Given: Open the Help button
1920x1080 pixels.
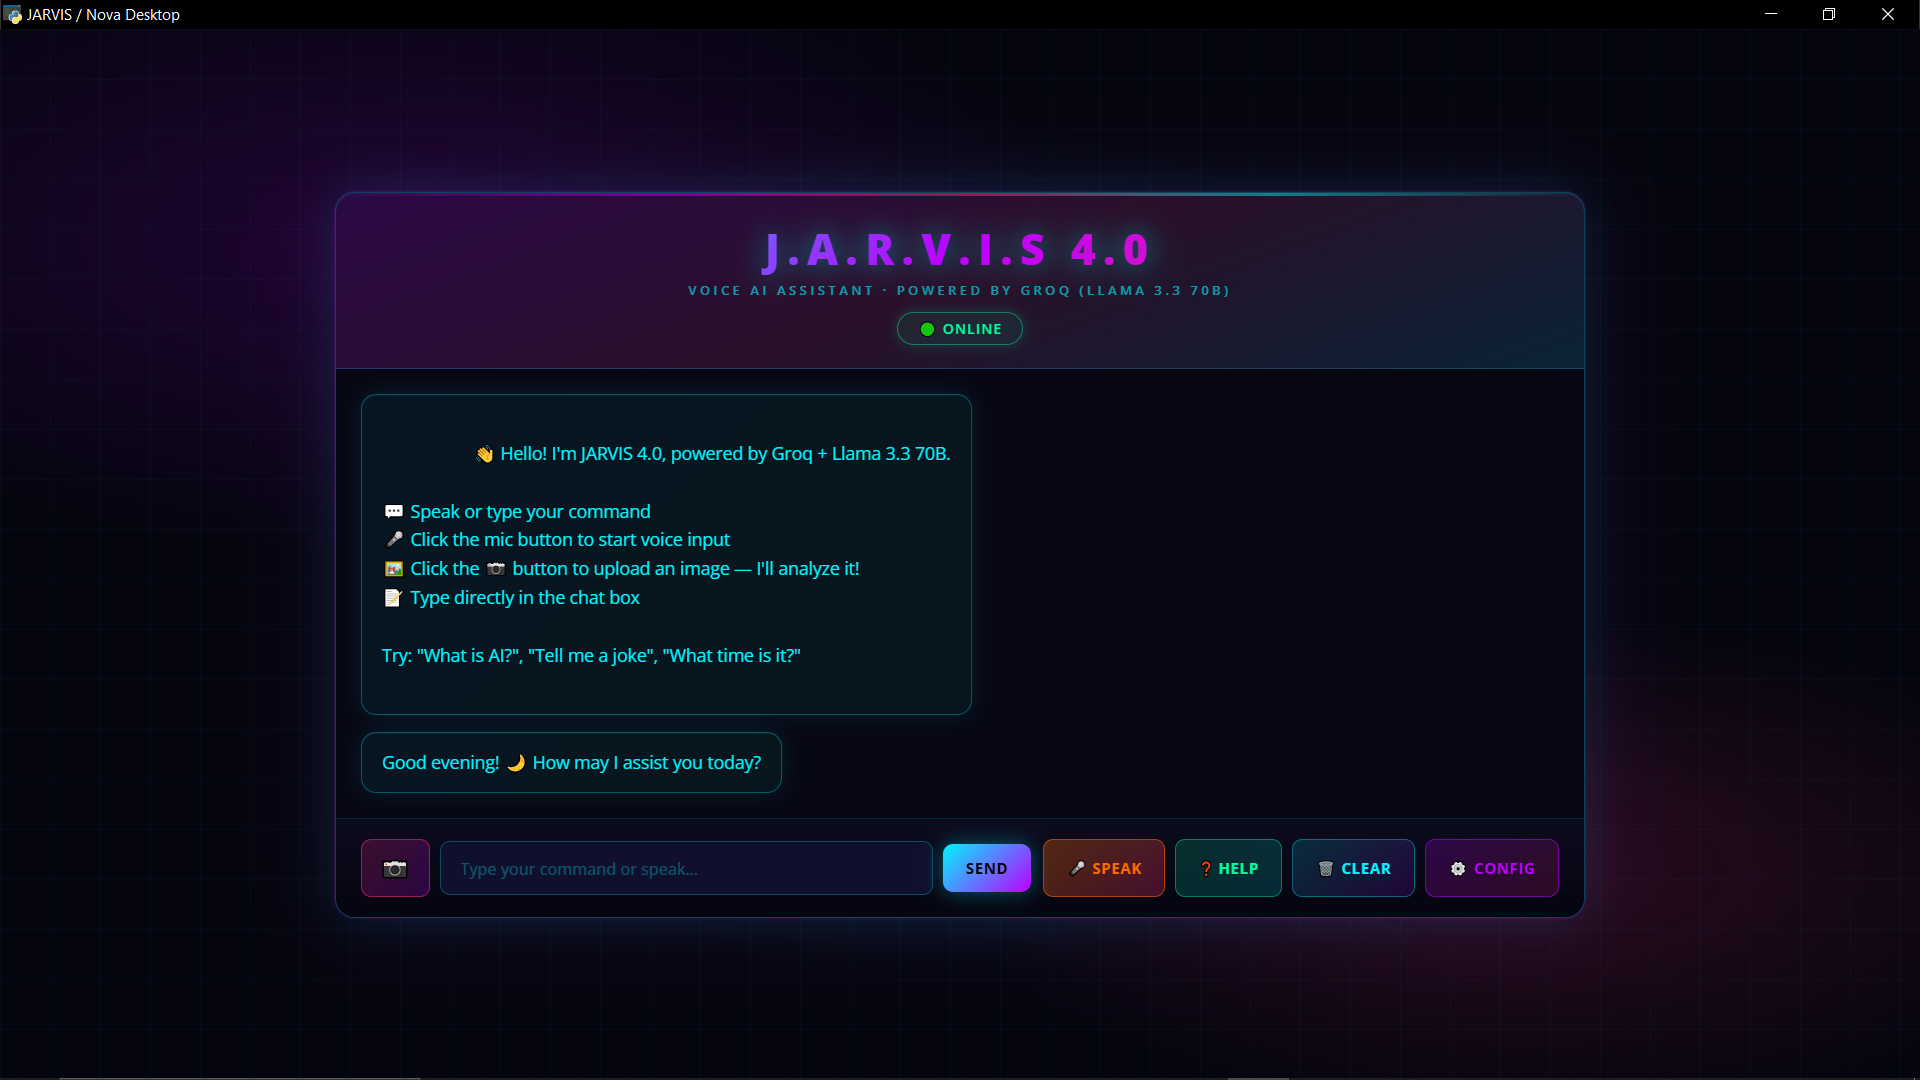Looking at the screenshot, I should [1228, 868].
